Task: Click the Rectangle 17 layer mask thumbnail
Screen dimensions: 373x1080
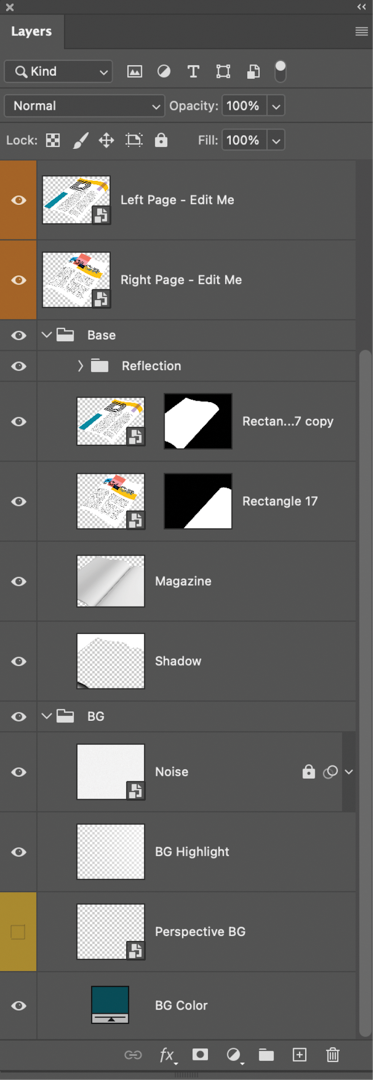Action: click(198, 501)
